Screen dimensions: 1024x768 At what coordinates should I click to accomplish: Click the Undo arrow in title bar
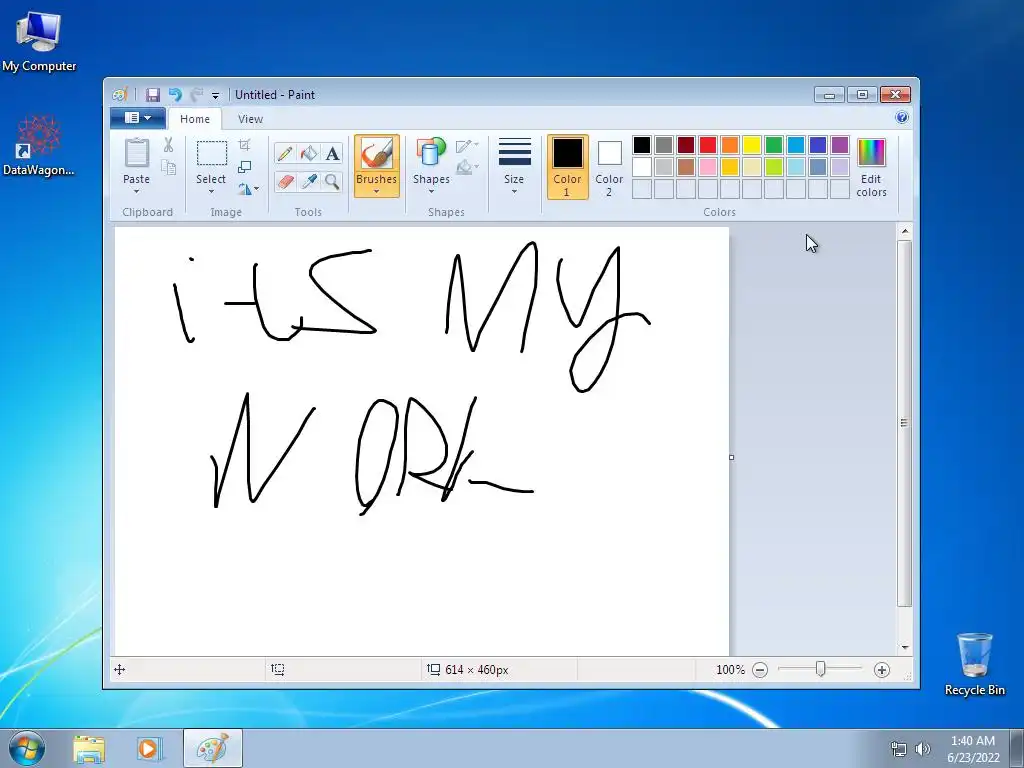pos(175,95)
